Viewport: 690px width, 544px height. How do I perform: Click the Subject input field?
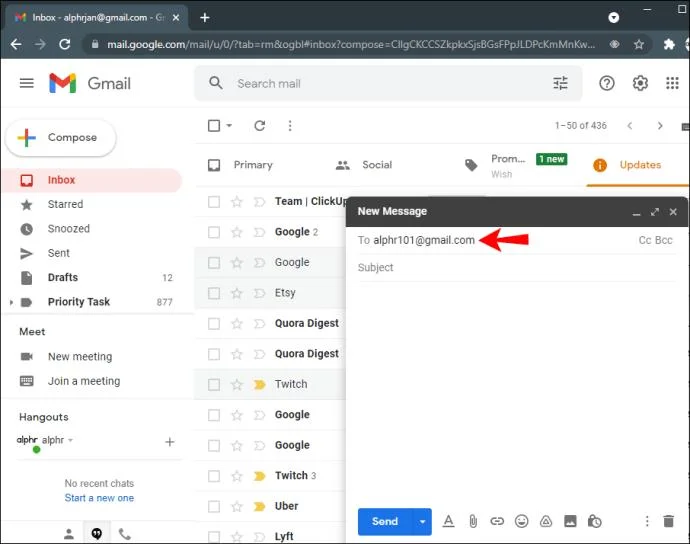pos(516,268)
